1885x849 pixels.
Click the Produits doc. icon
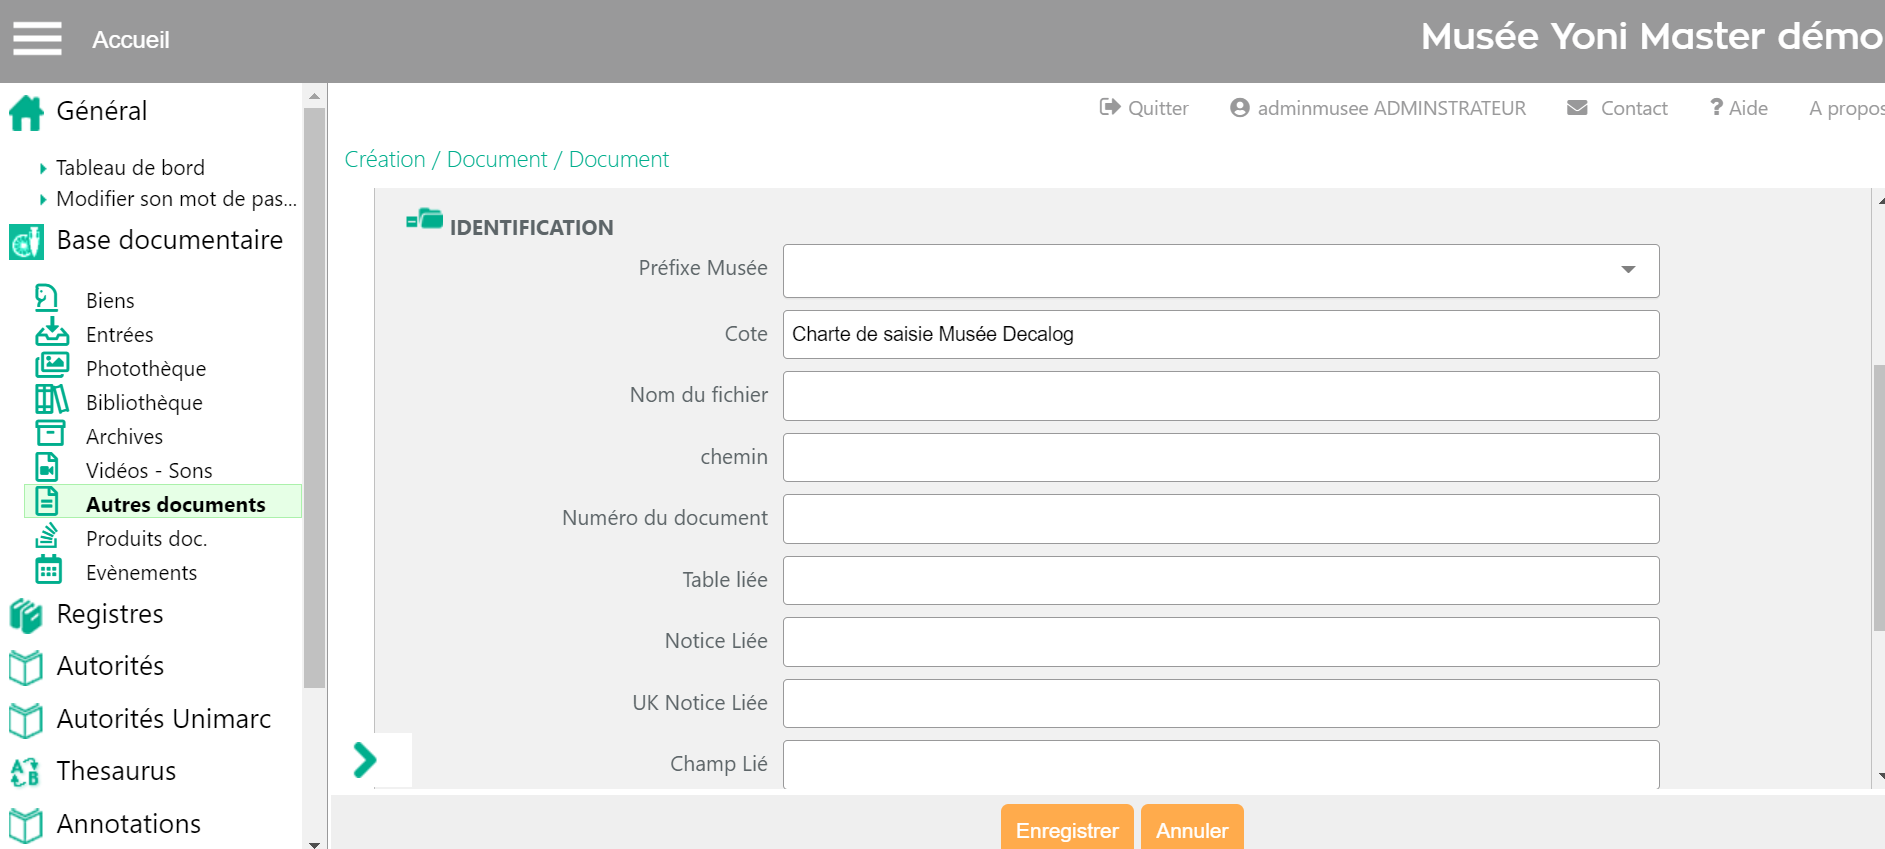coord(47,536)
